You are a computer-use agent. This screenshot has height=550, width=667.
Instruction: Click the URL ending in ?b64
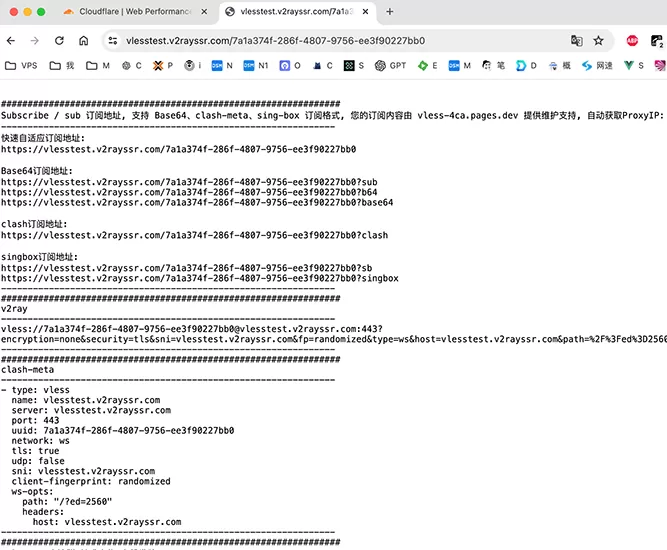coord(189,192)
